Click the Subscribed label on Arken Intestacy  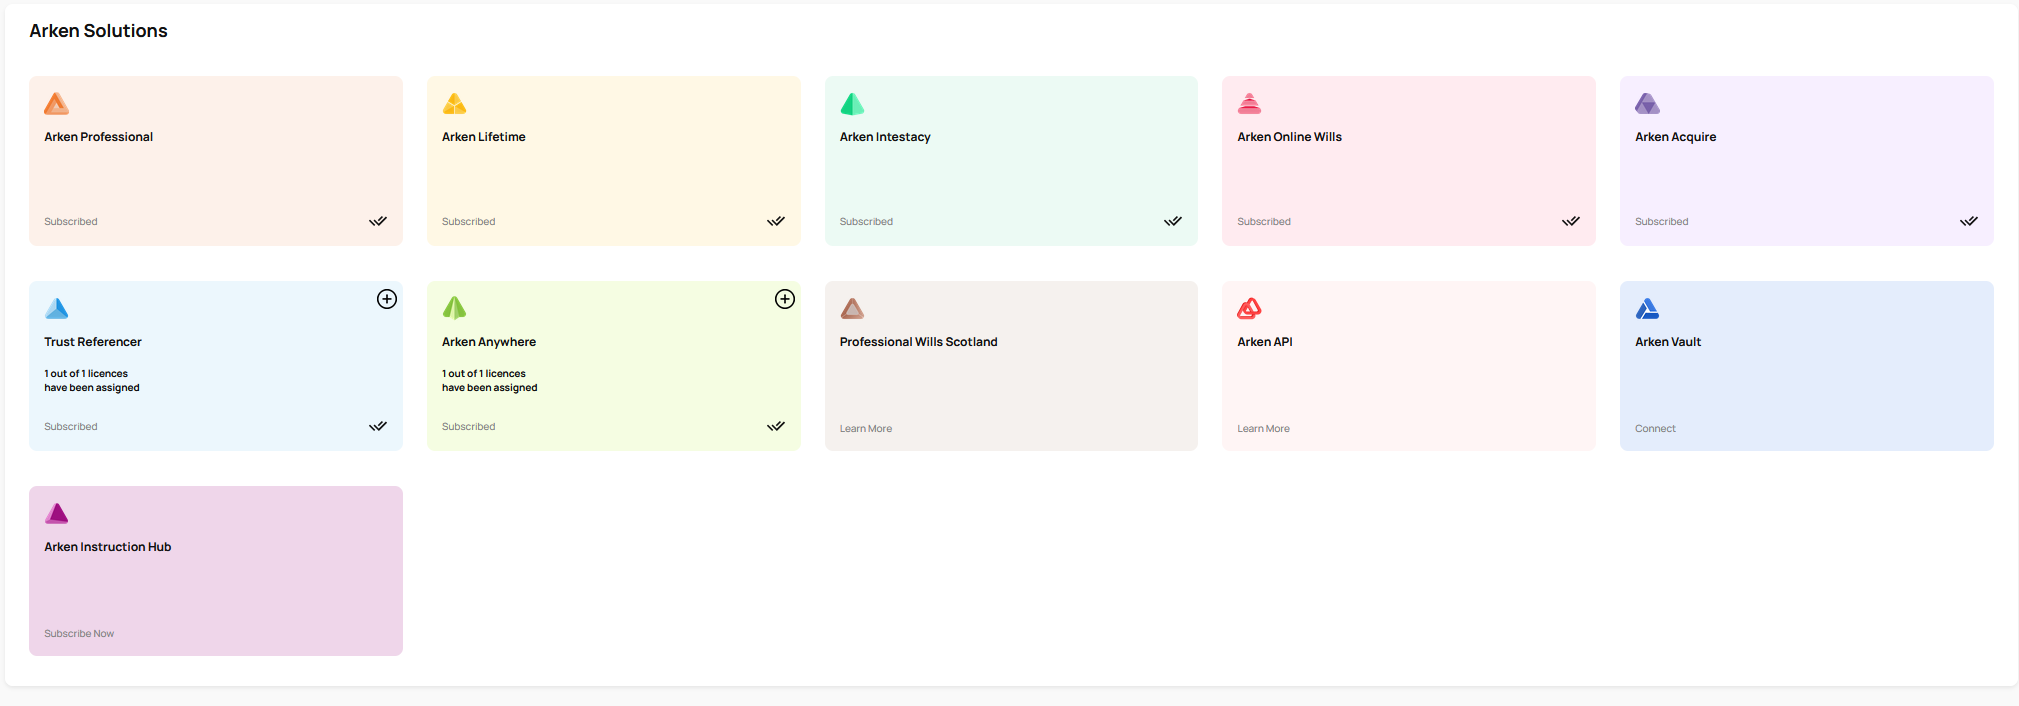coord(866,222)
